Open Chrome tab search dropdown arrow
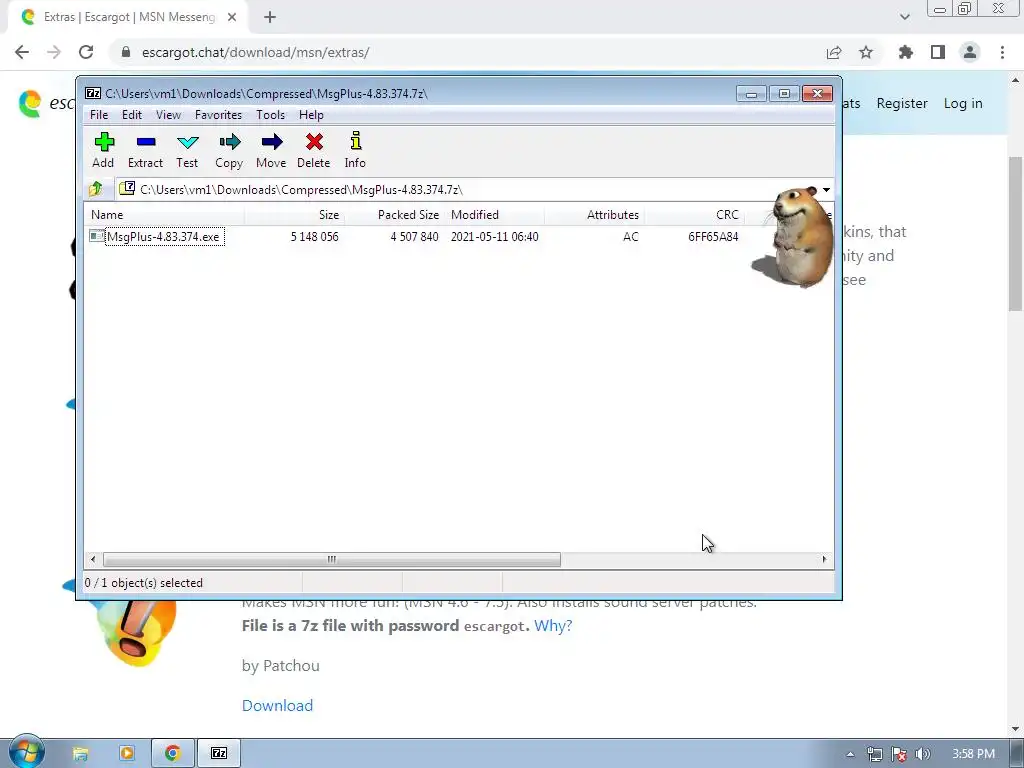1024x768 pixels. (904, 17)
